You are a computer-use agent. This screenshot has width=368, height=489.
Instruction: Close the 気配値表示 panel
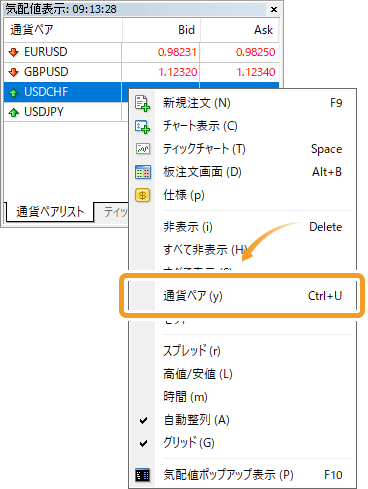tap(274, 9)
